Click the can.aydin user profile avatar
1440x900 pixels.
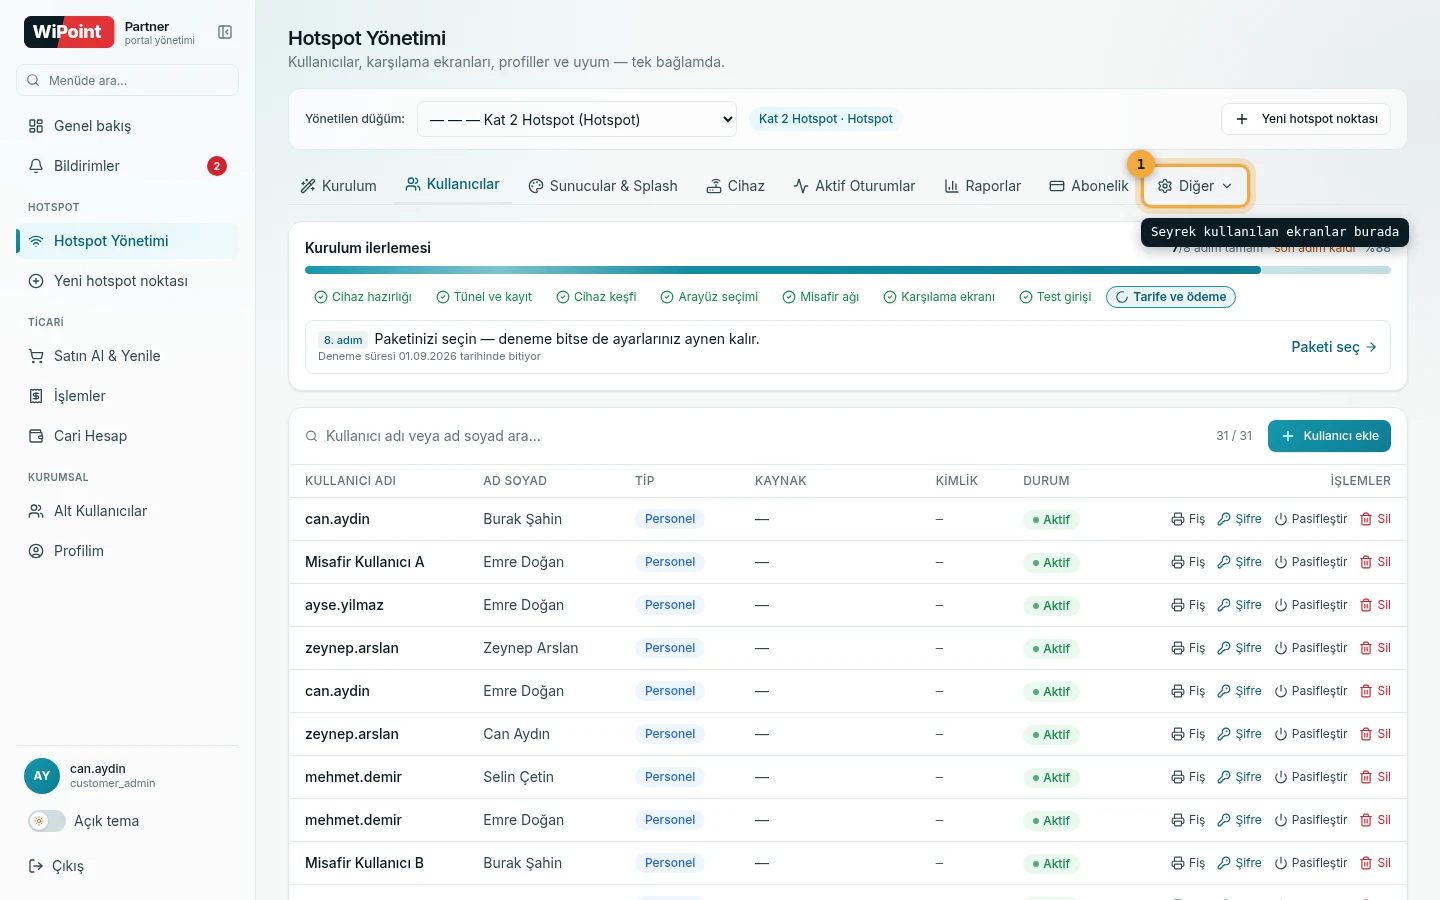[42, 776]
